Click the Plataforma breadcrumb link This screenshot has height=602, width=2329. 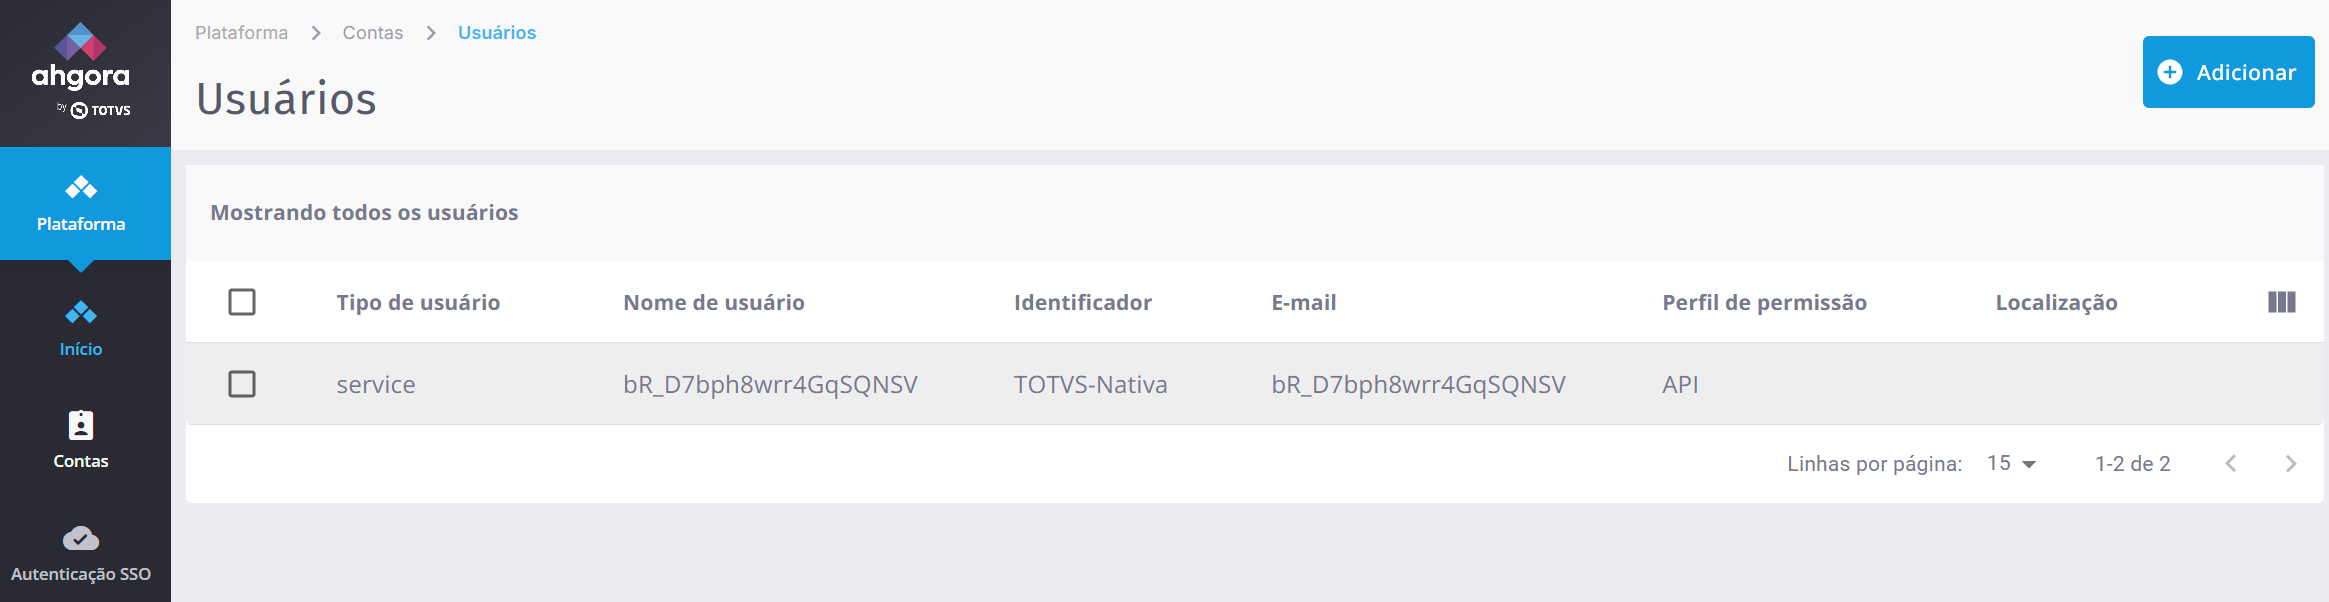(x=241, y=33)
